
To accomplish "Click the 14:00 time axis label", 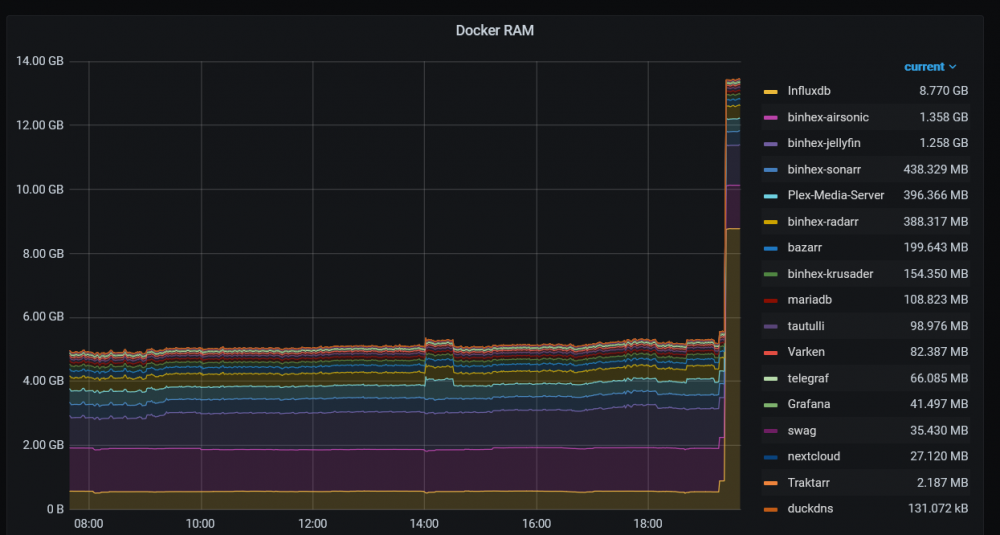I will (x=424, y=524).
